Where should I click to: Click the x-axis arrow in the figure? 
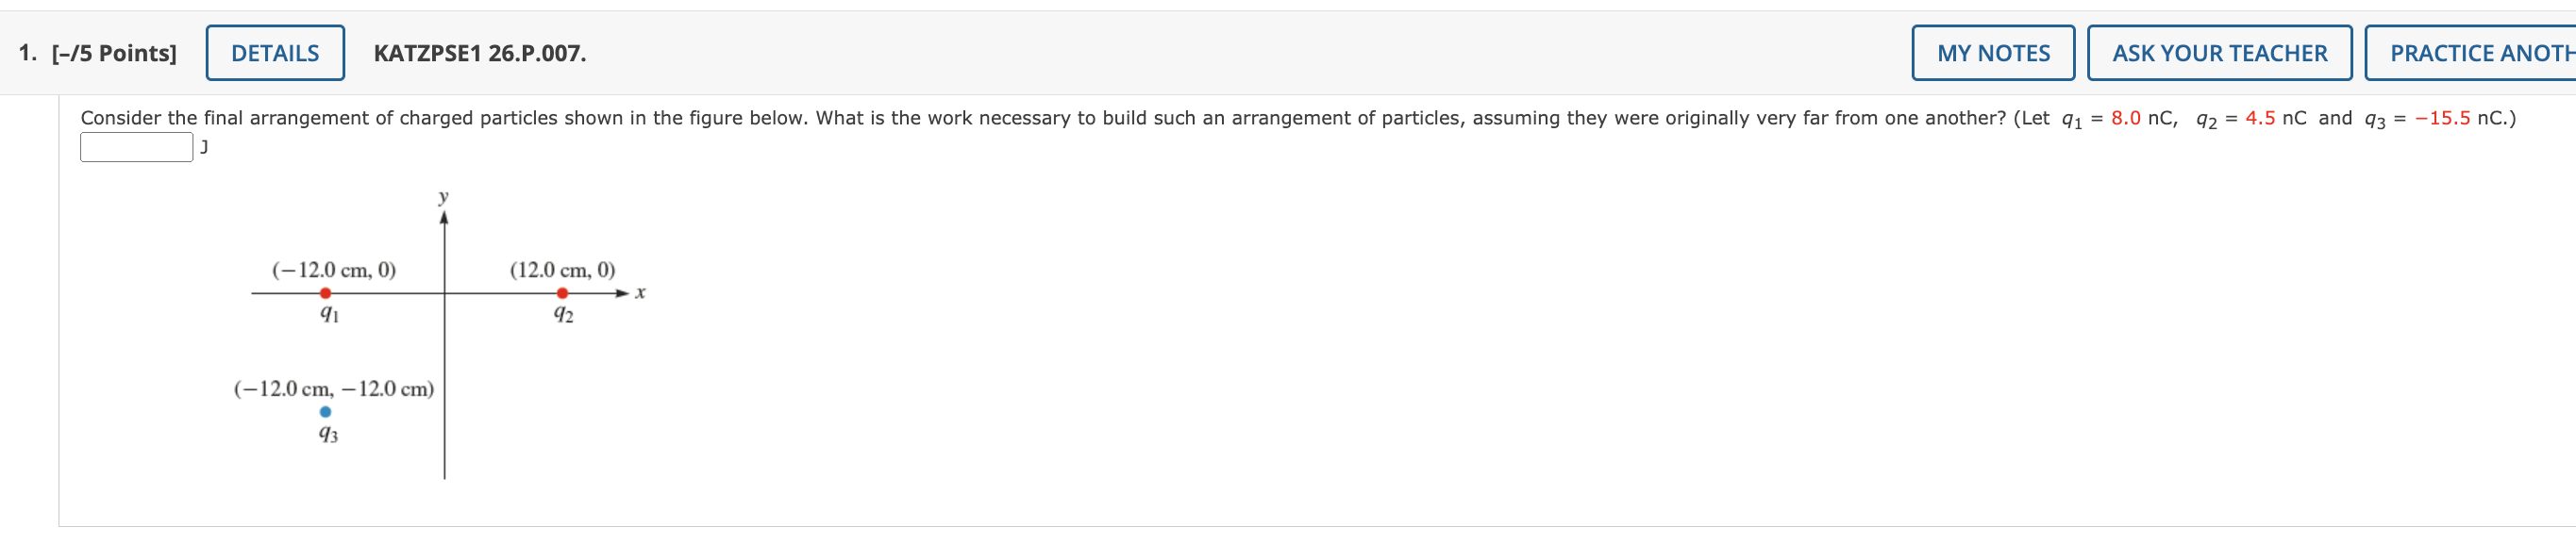tap(622, 292)
